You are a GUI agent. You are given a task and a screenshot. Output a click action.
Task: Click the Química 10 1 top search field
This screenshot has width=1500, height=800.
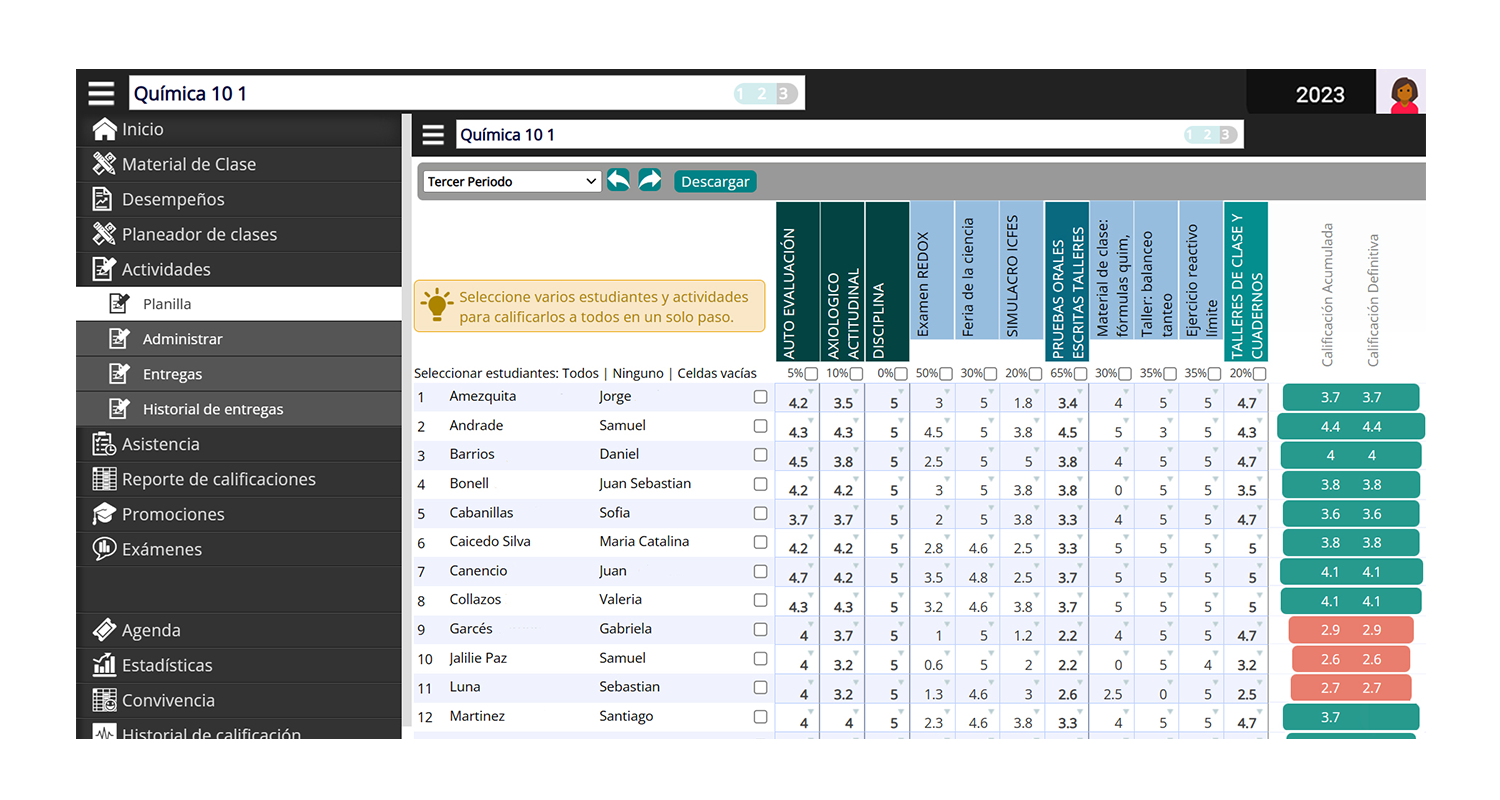click(430, 94)
